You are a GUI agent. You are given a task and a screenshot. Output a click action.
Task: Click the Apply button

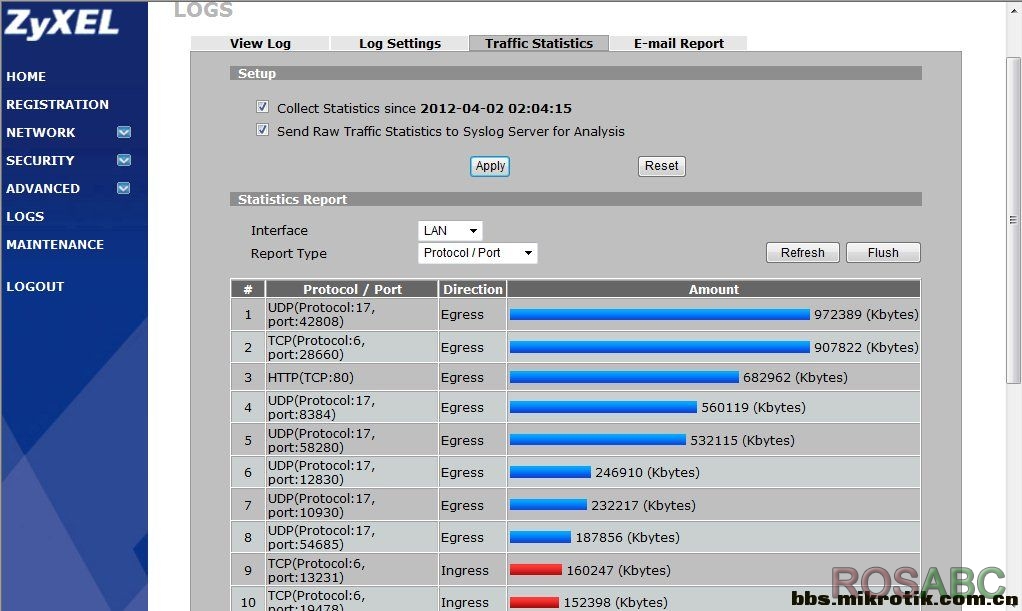pos(490,166)
